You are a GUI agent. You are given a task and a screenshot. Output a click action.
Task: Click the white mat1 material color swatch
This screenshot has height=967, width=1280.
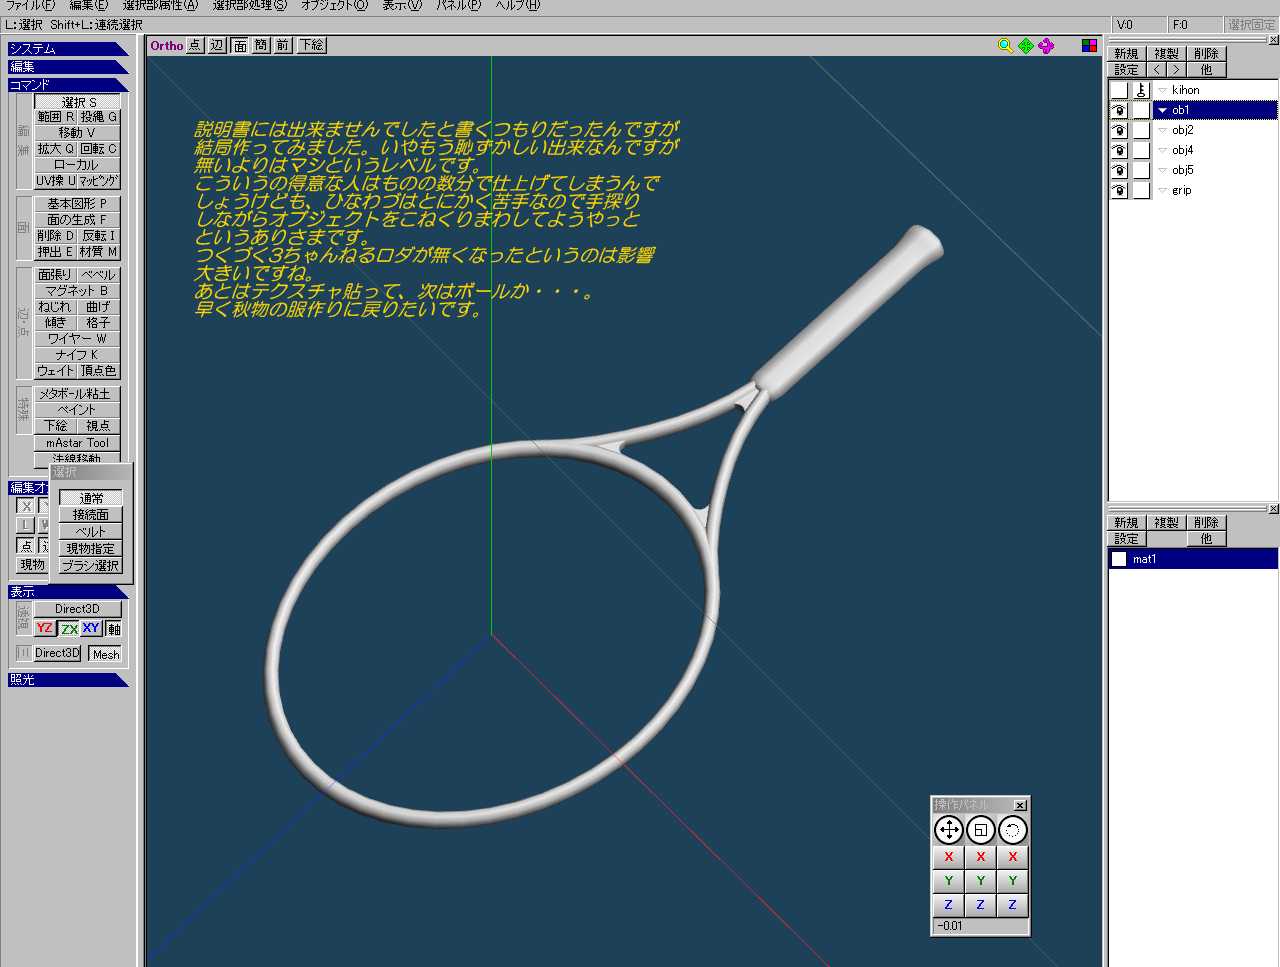[1119, 559]
